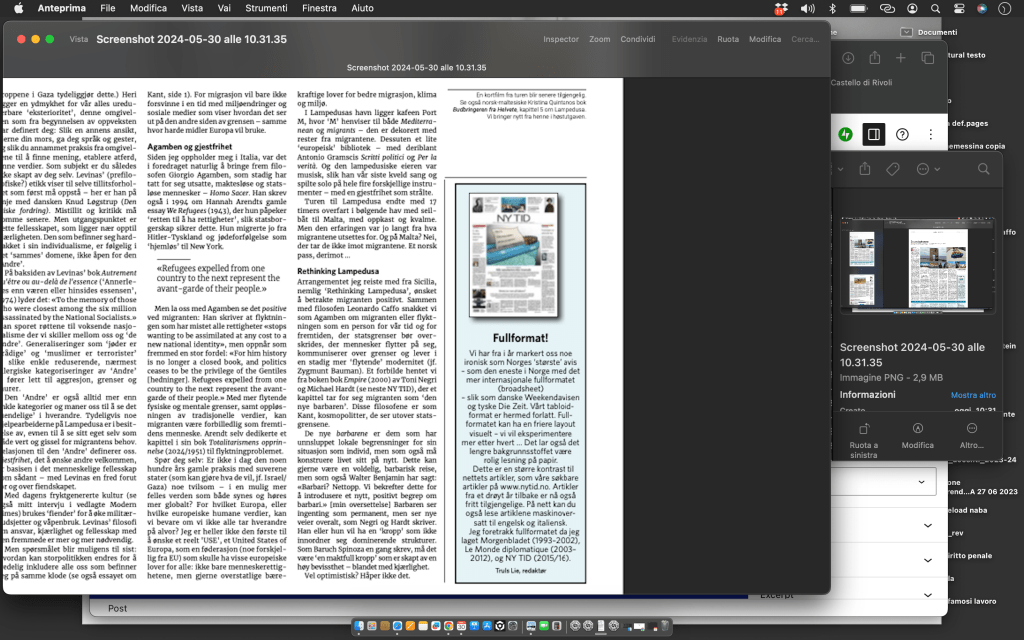Image resolution: width=1024 pixels, height=640 pixels.
Task: Click the green lightning bolt icon
Action: point(845,134)
